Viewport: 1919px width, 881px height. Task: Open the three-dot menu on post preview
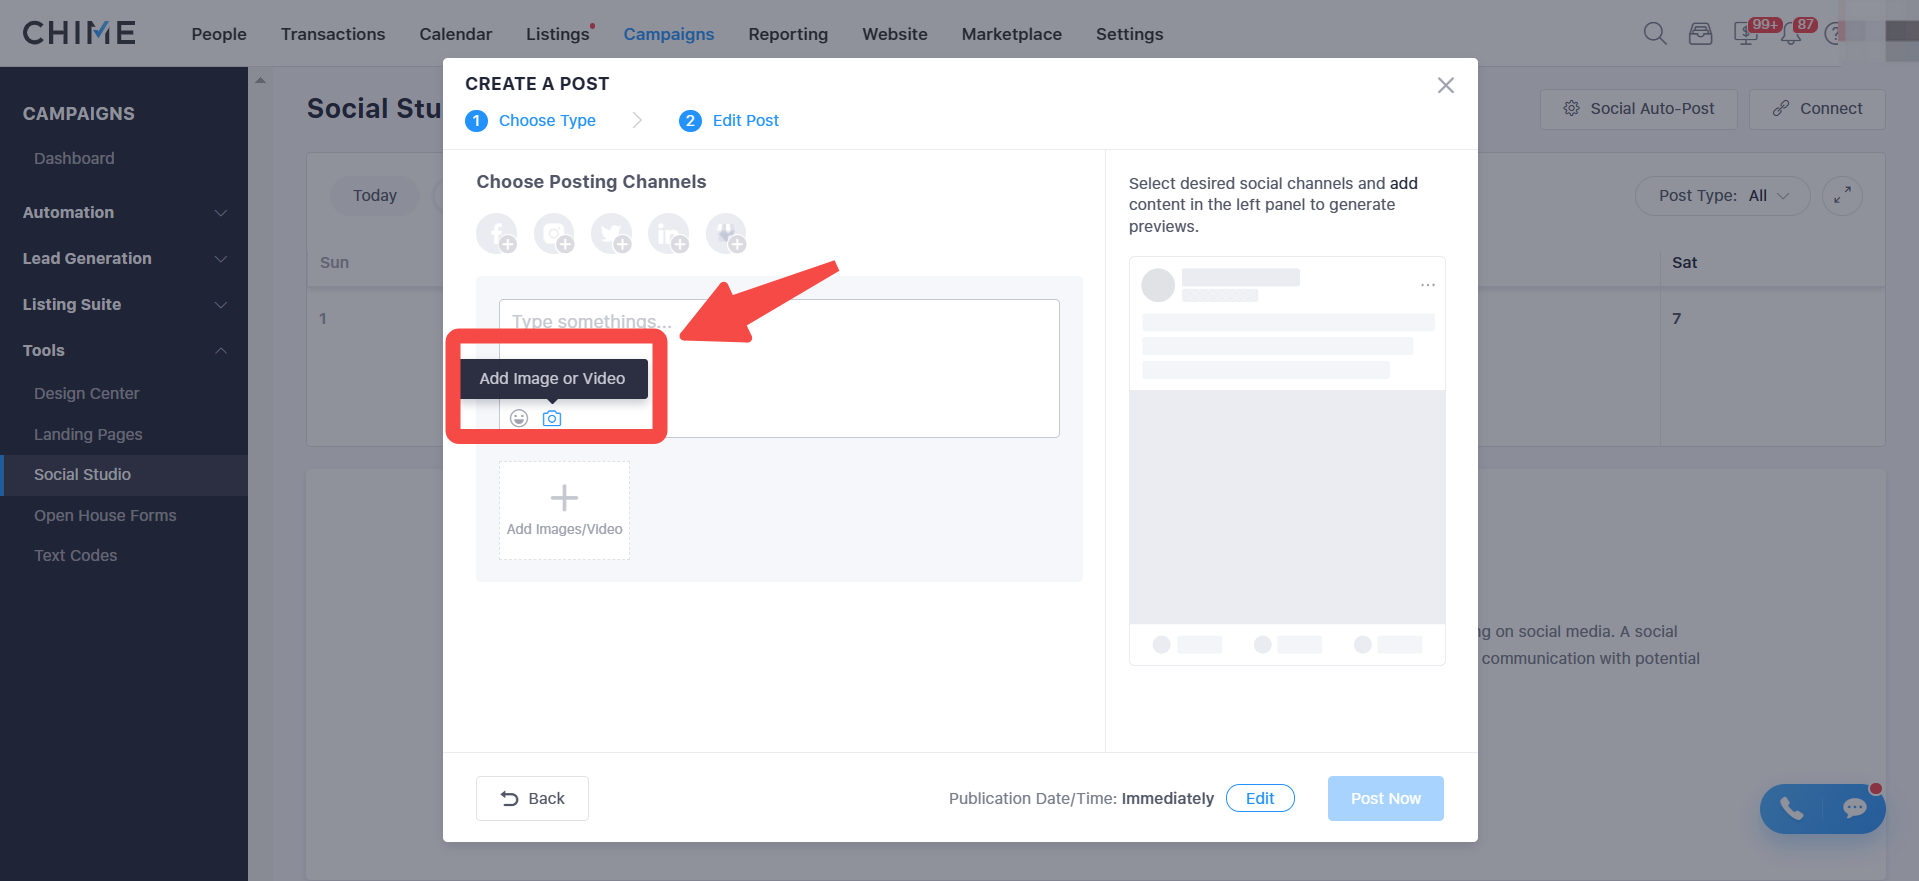click(x=1428, y=285)
